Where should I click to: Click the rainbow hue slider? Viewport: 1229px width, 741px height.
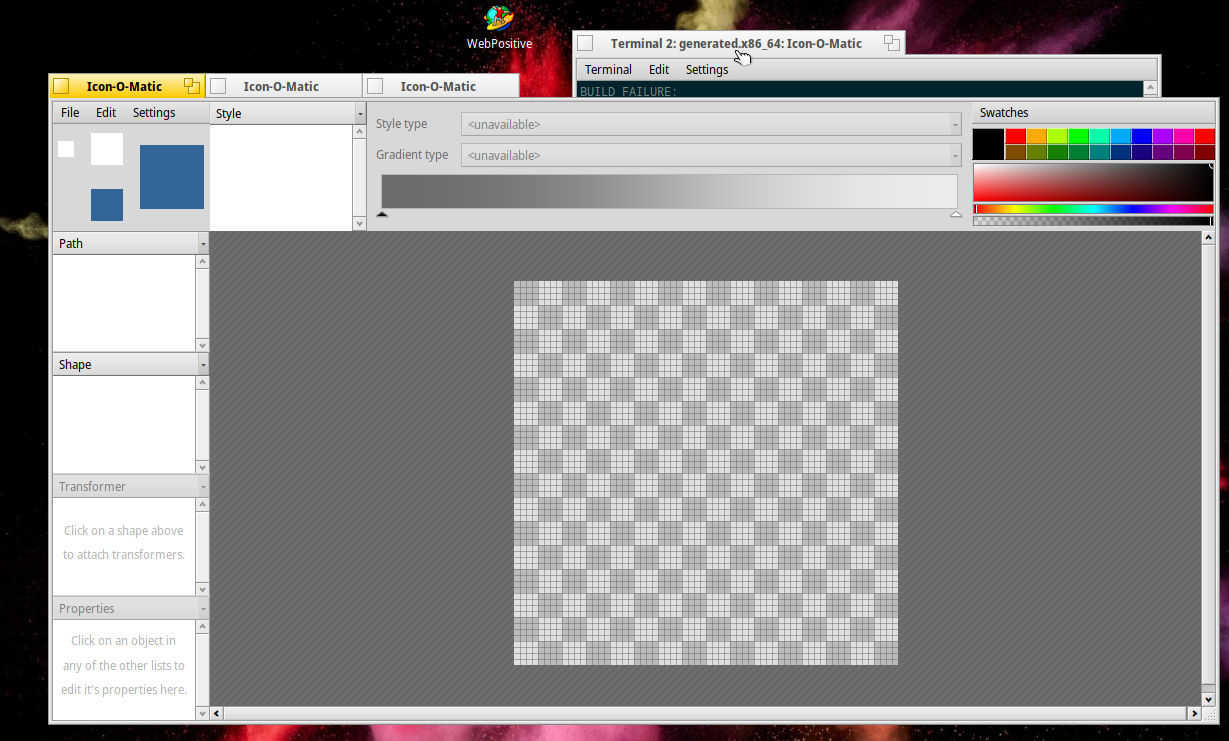1093,209
